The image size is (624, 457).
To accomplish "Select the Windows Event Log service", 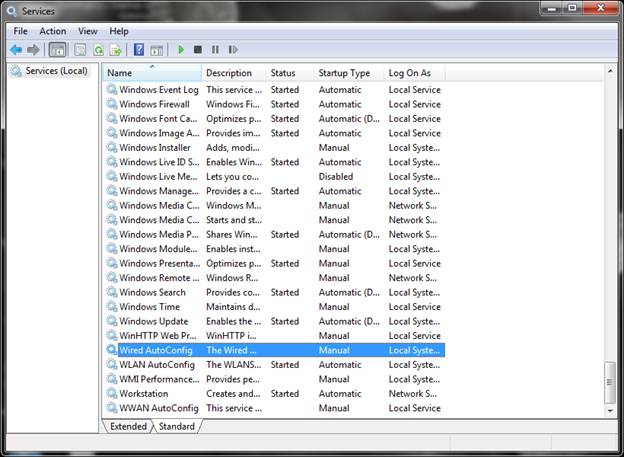I will click(275, 90).
